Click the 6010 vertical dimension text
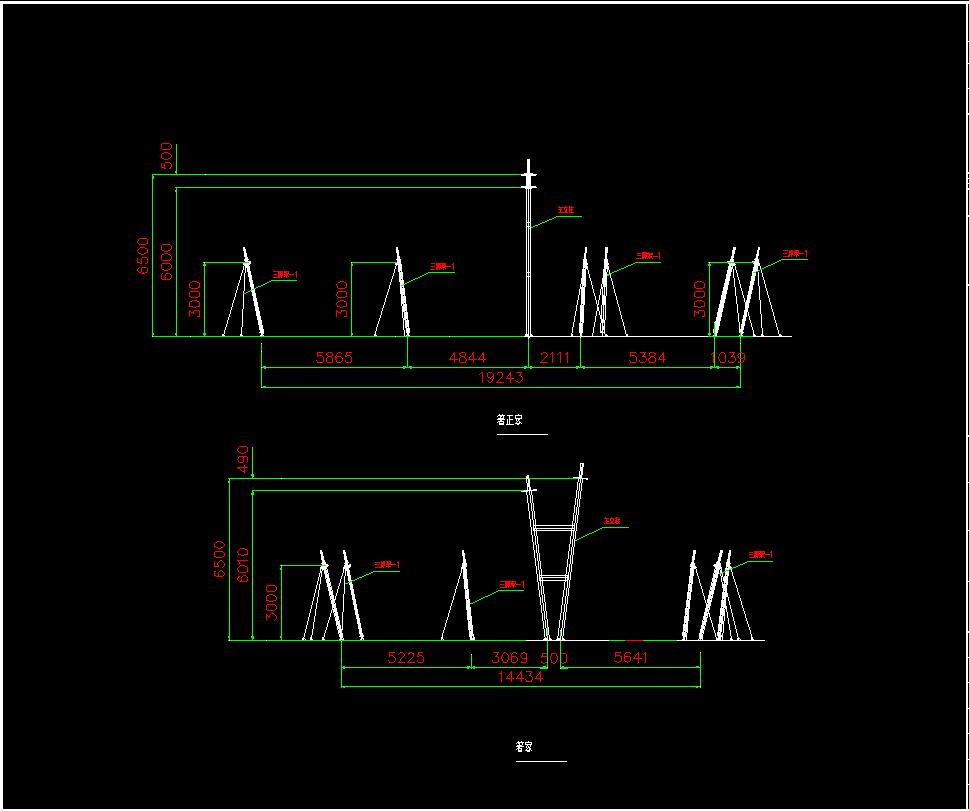This screenshot has height=811, width=969. (x=243, y=560)
